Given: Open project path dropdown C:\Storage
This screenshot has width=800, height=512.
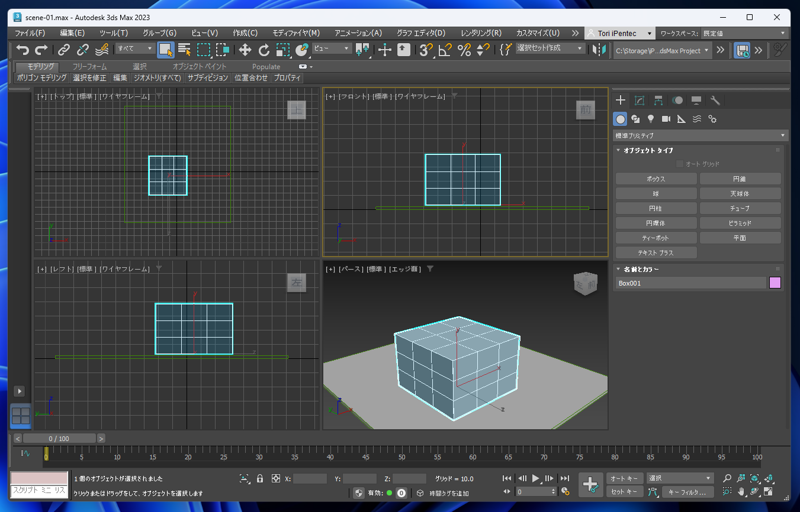Looking at the screenshot, I should click(662, 50).
